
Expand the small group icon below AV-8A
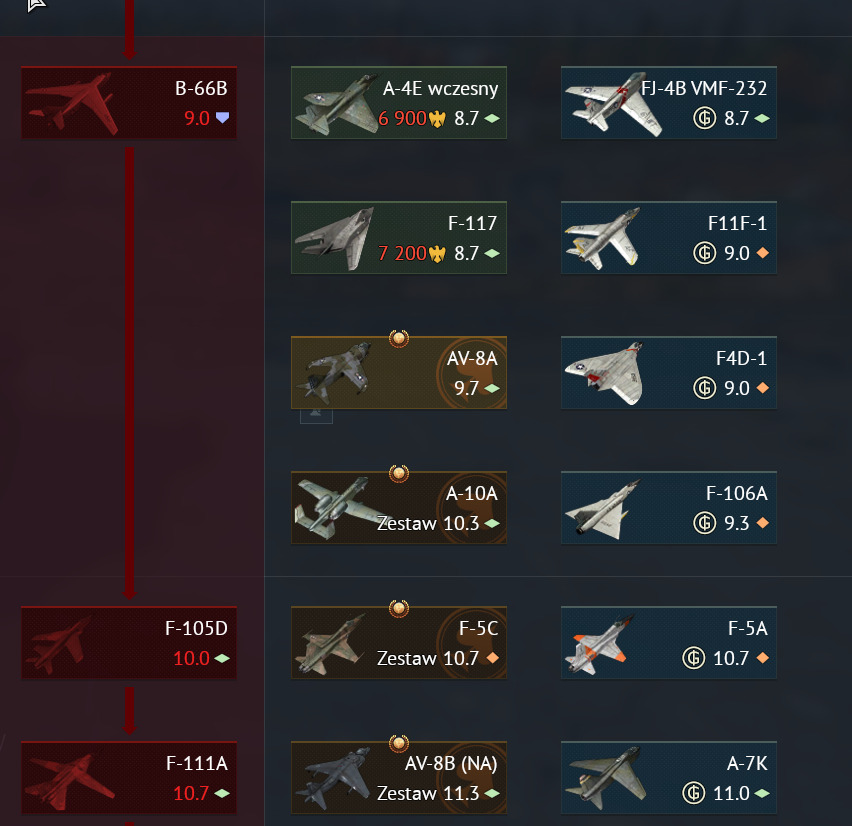coord(316,415)
